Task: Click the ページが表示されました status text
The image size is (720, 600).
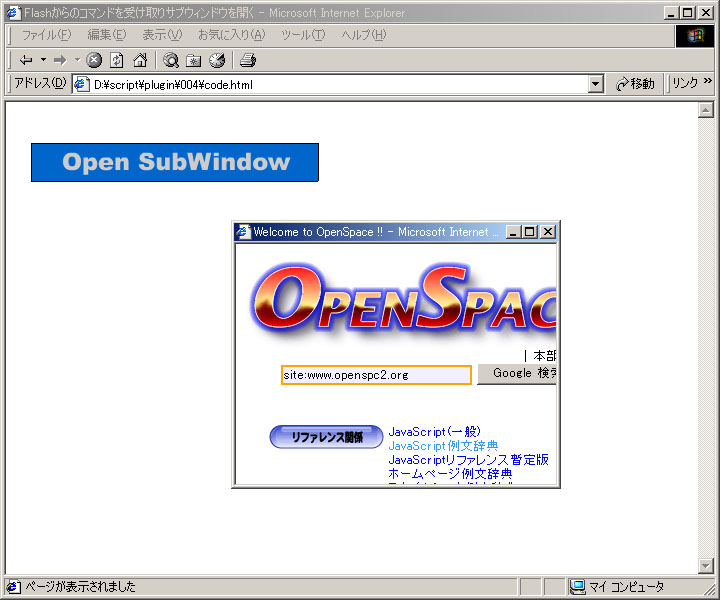Action: point(80,587)
